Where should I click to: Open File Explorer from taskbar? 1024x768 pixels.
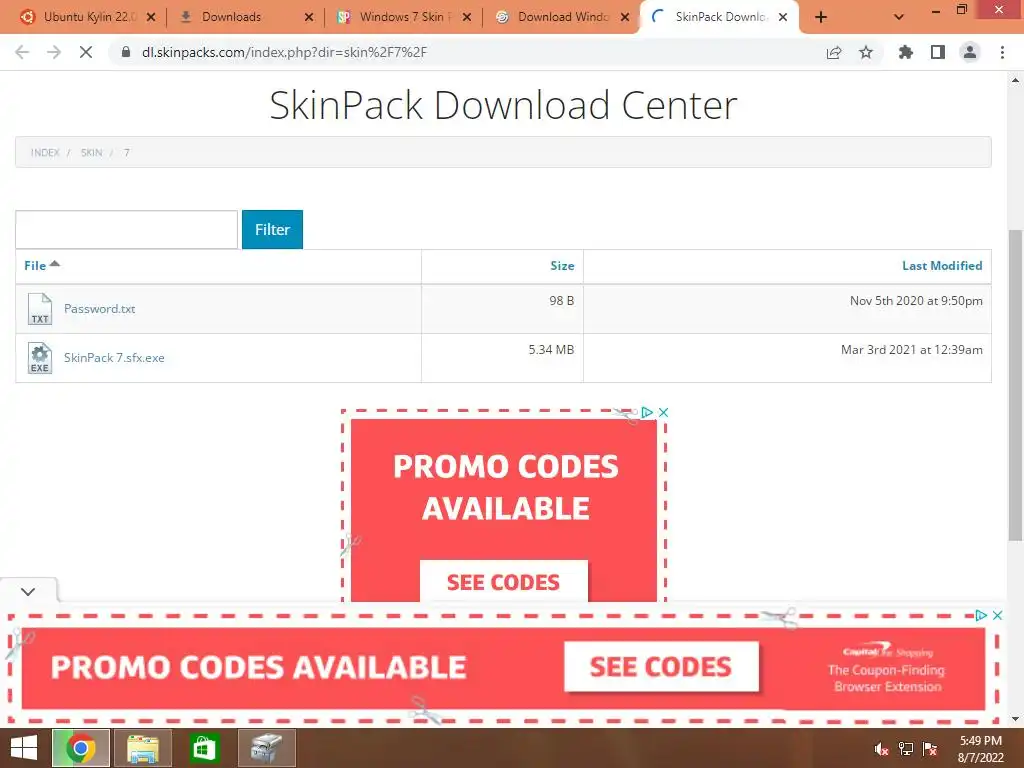143,748
